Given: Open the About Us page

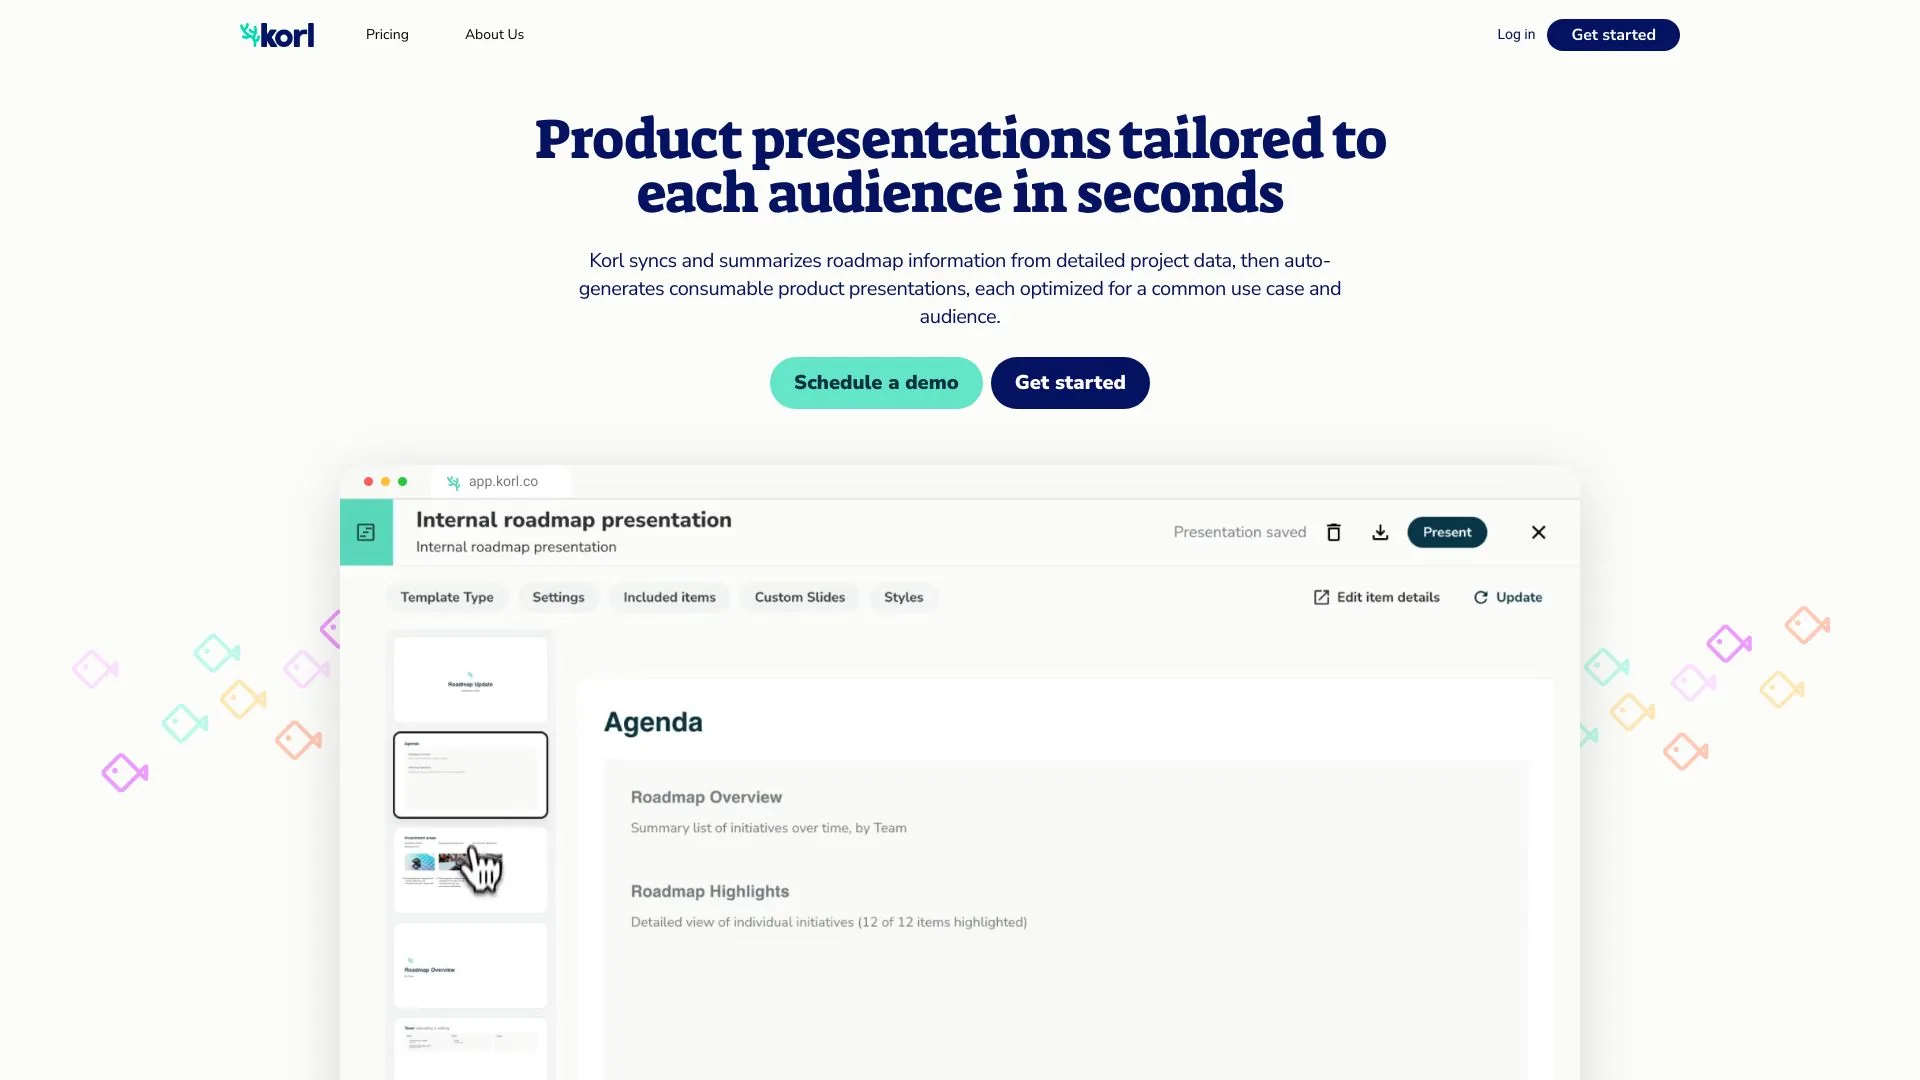Looking at the screenshot, I should click(x=494, y=34).
